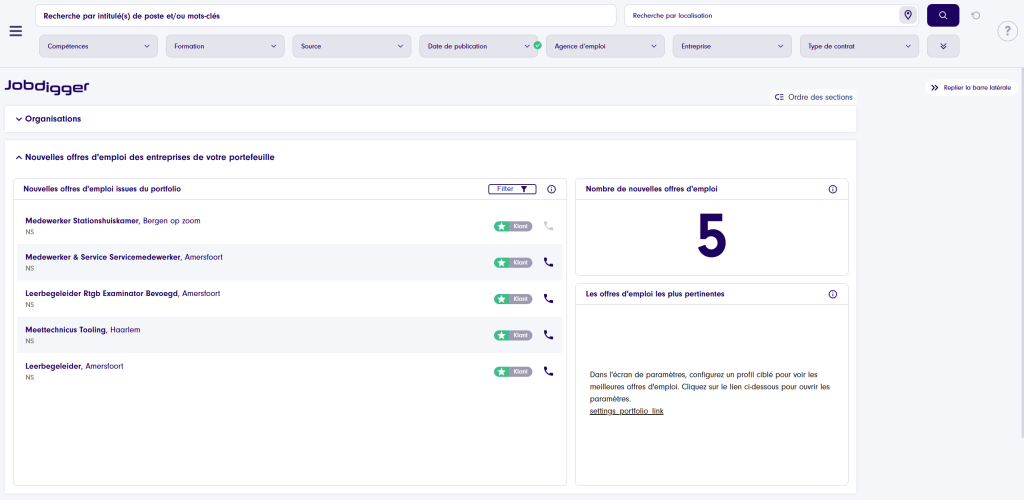Open the help question mark icon
The image size is (1024, 500).
[x=1007, y=31]
